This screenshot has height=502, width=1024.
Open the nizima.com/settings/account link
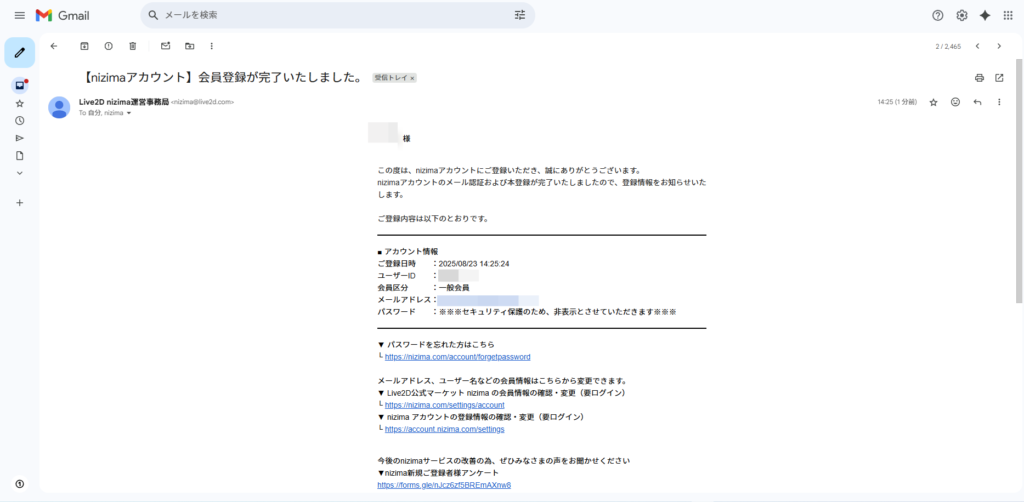(444, 405)
